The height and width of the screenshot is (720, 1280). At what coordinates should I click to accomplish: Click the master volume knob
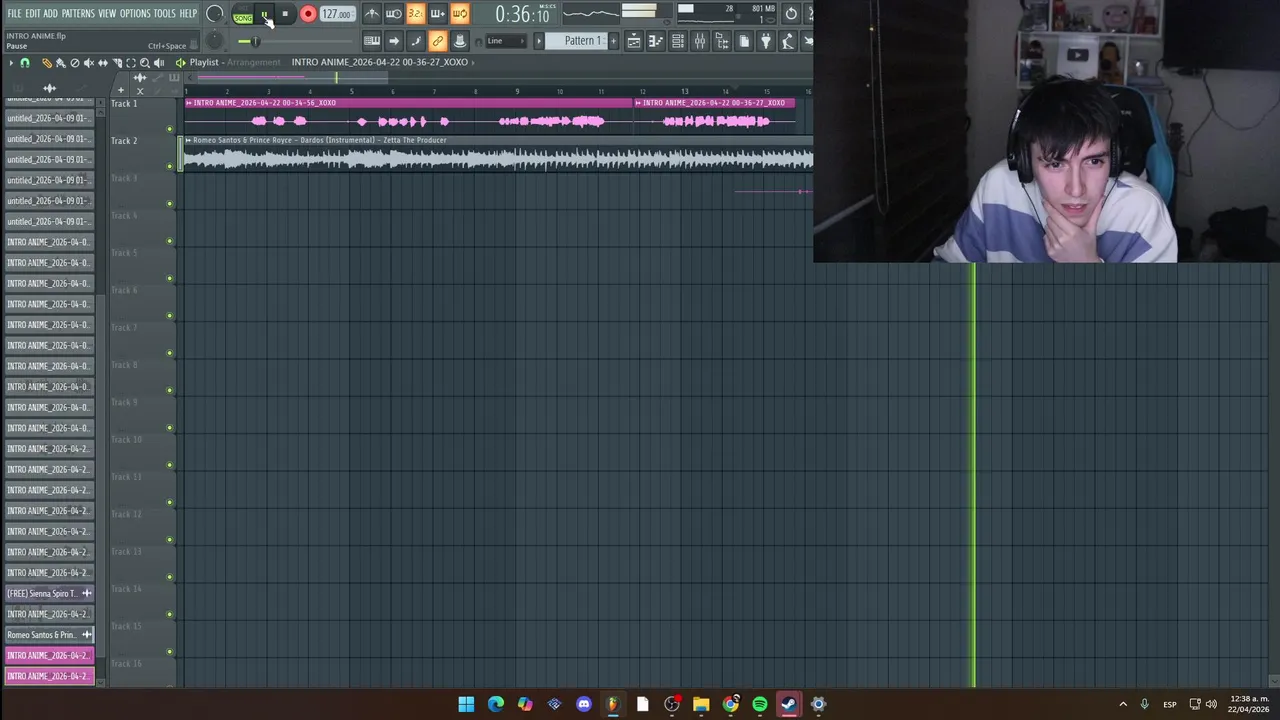(x=214, y=14)
